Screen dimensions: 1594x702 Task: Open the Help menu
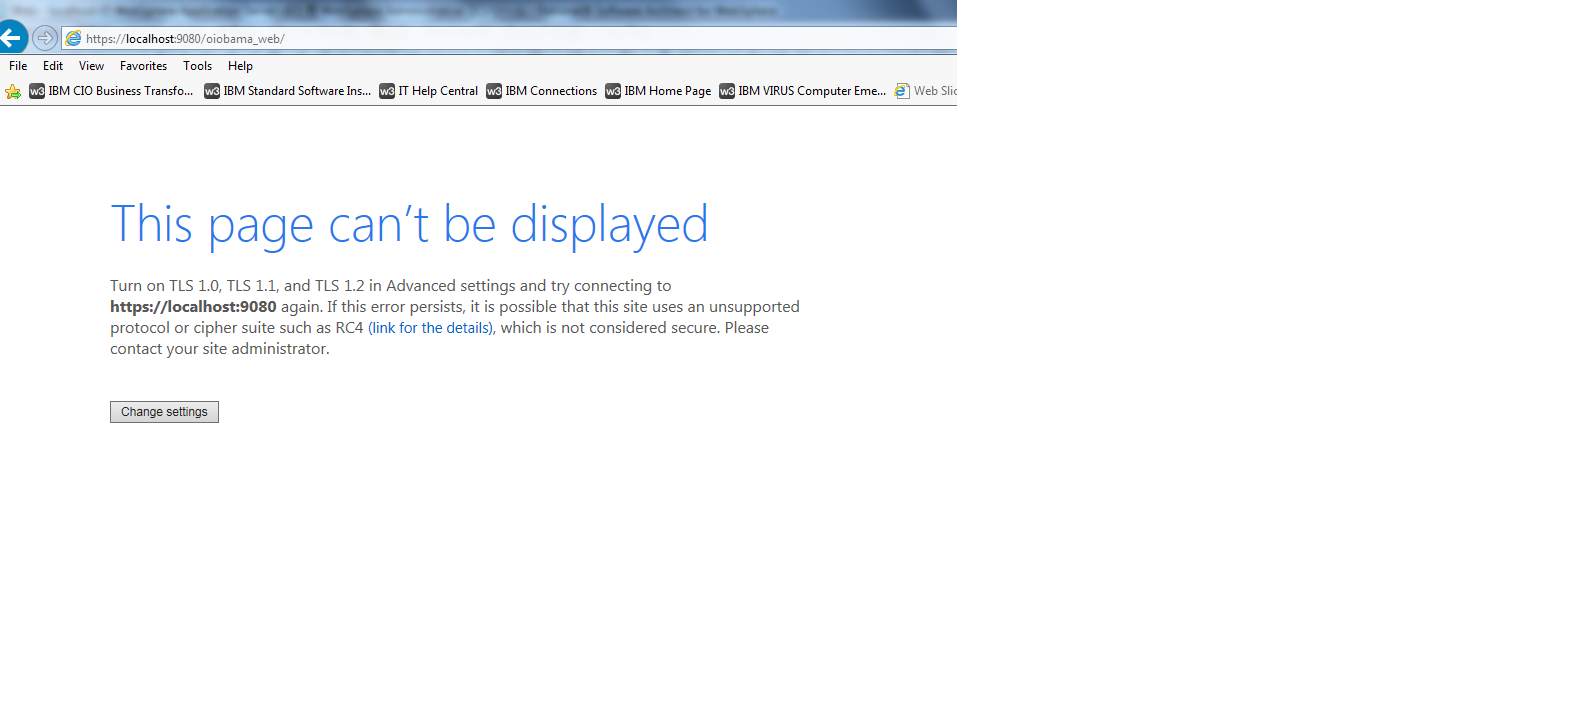[240, 66]
